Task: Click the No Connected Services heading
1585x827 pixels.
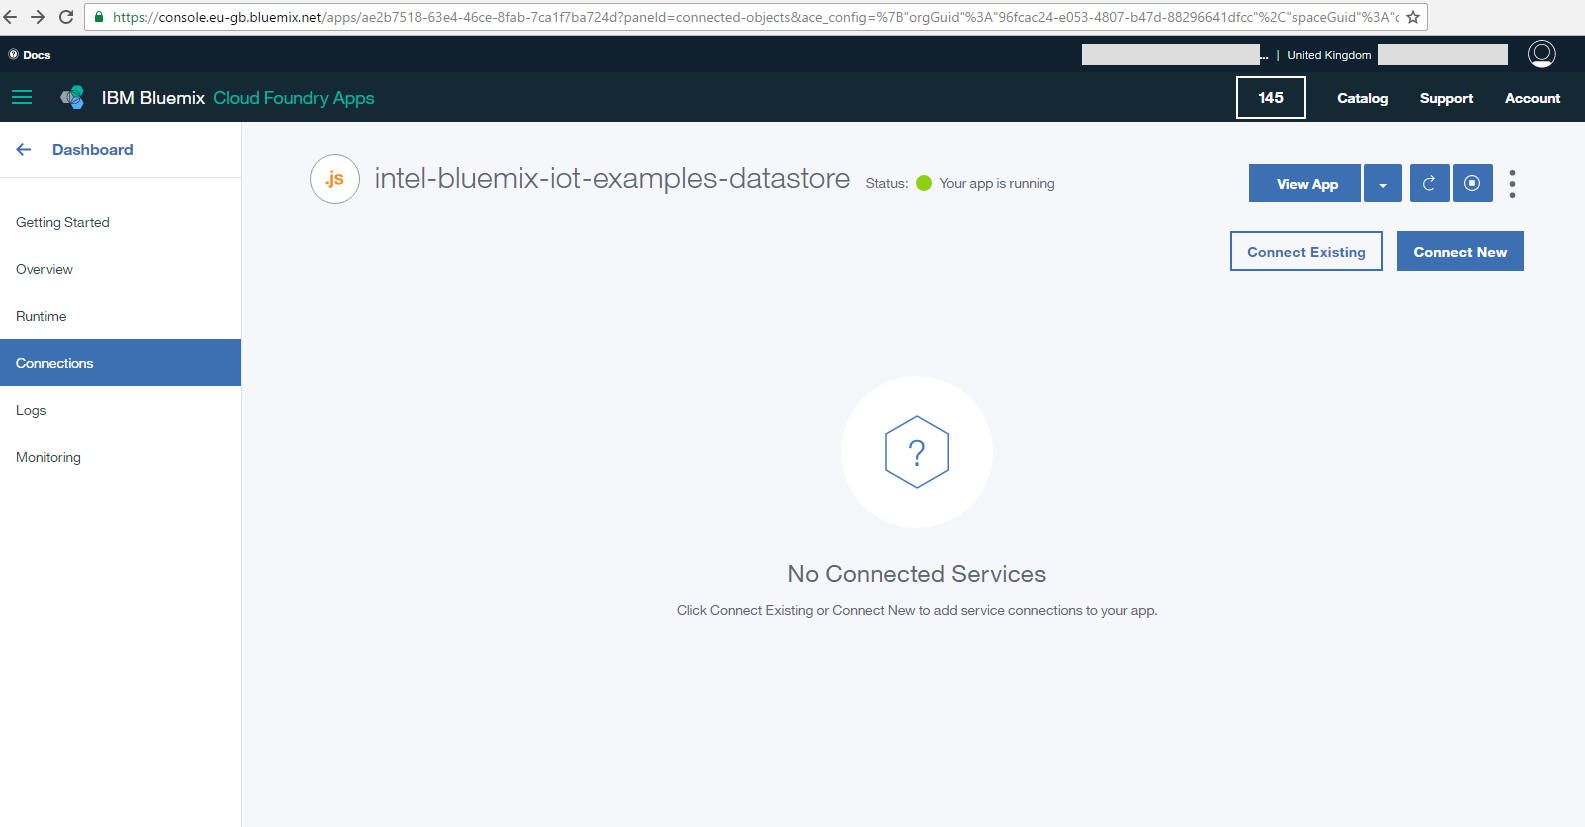Action: pos(917,574)
